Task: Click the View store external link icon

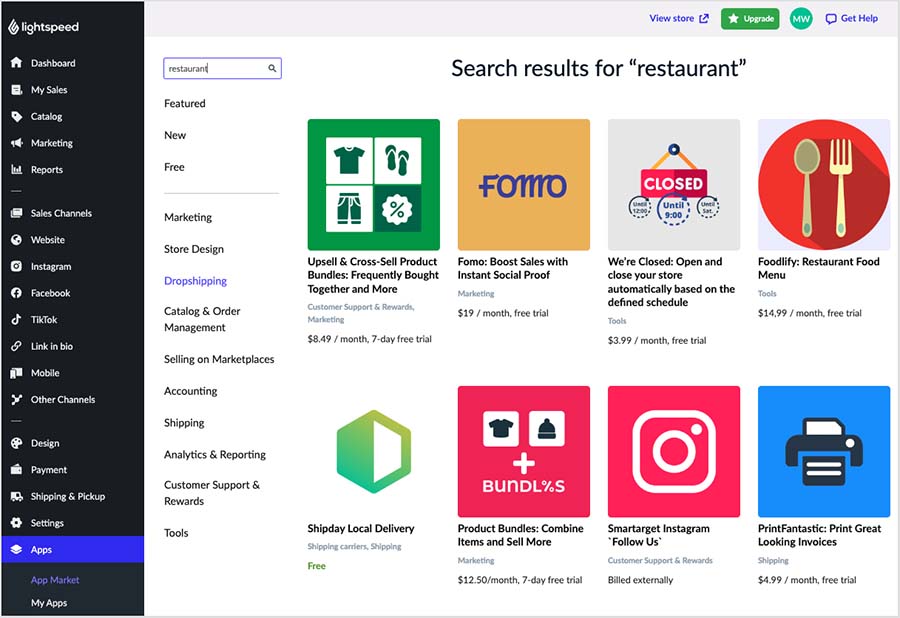Action: point(704,18)
